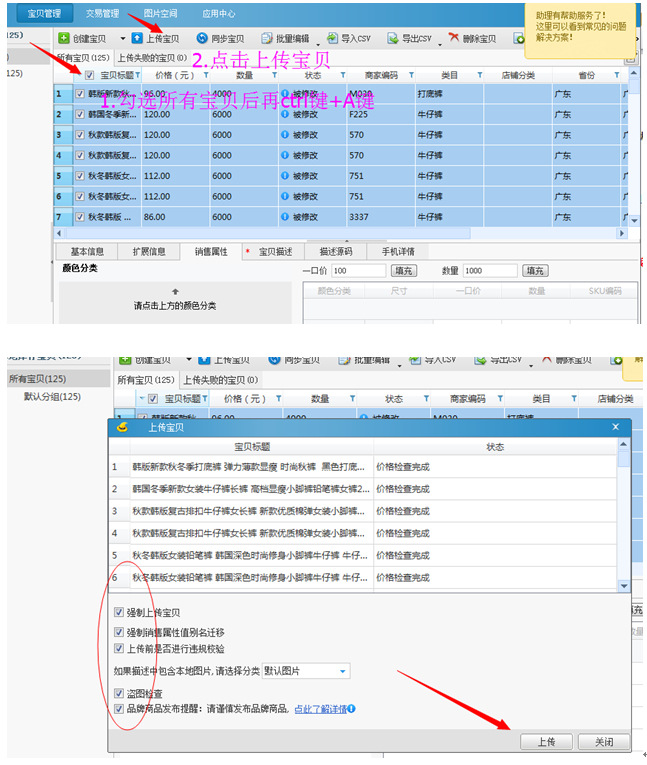Click 数量 input field showing 1000
This screenshot has height=765, width=647.
[x=490, y=270]
